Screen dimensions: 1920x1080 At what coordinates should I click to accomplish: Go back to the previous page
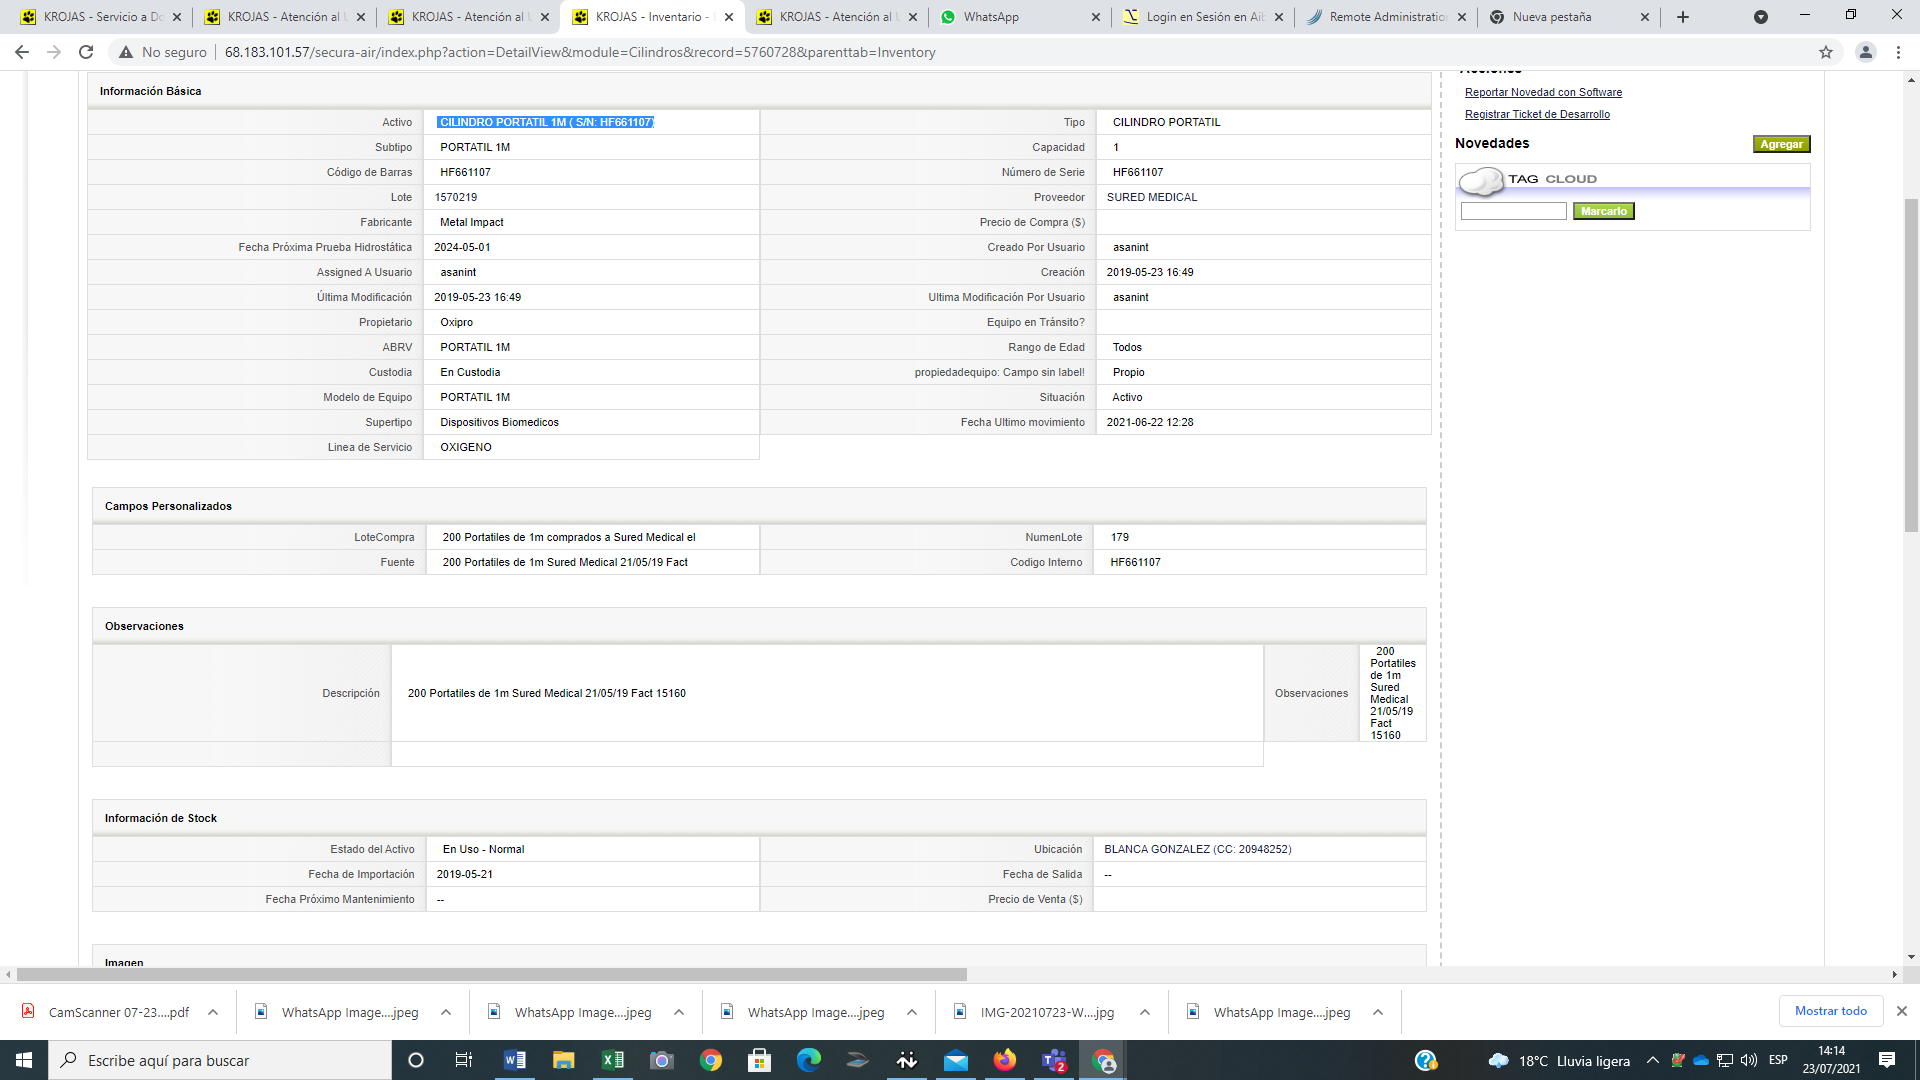tap(21, 52)
